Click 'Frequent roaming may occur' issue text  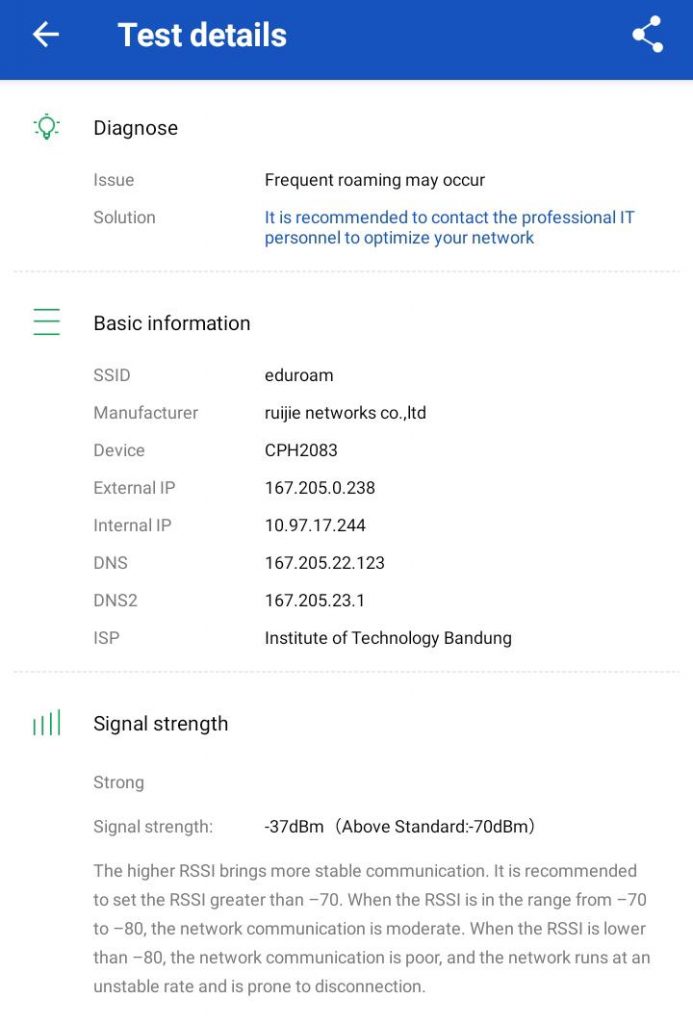tap(374, 180)
